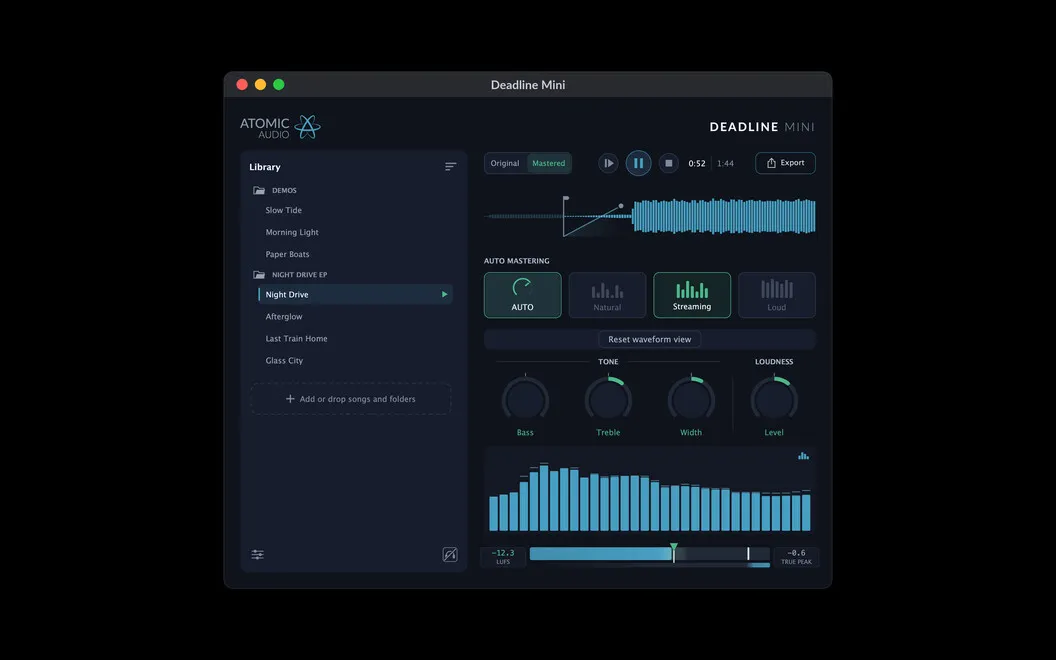Click the Atomic Audio logo
The image size is (1056, 660).
(280, 127)
